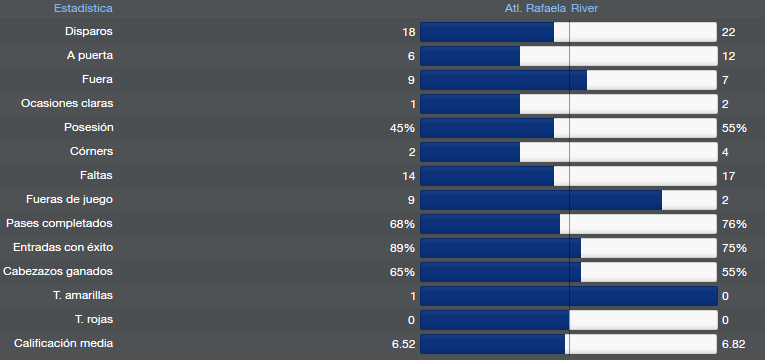
Task: Click the Calificación media bar
Action: [x=568, y=344]
